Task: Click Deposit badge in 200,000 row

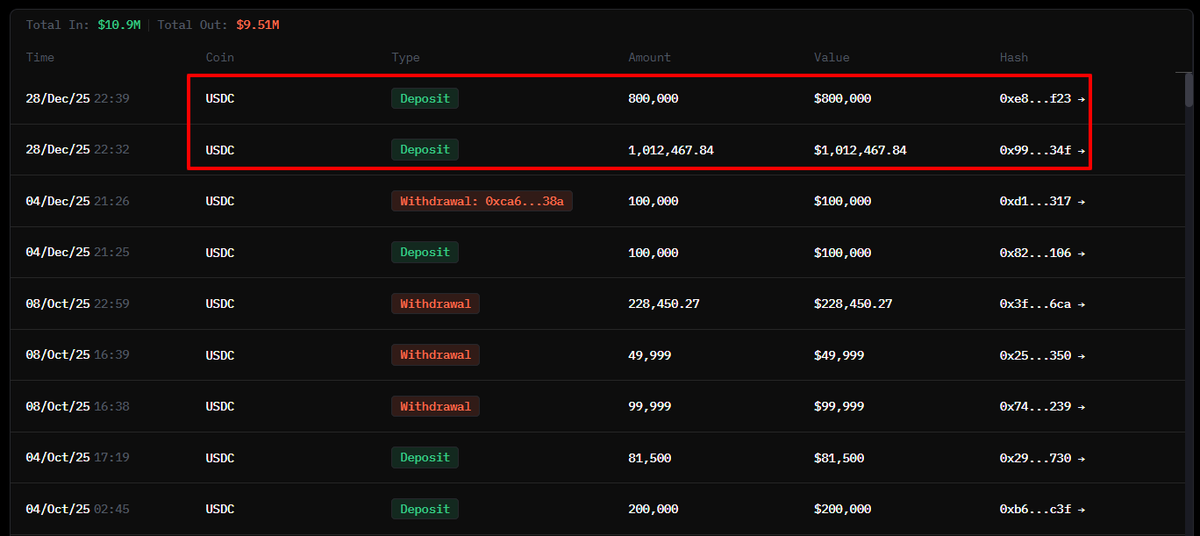Action: (425, 508)
